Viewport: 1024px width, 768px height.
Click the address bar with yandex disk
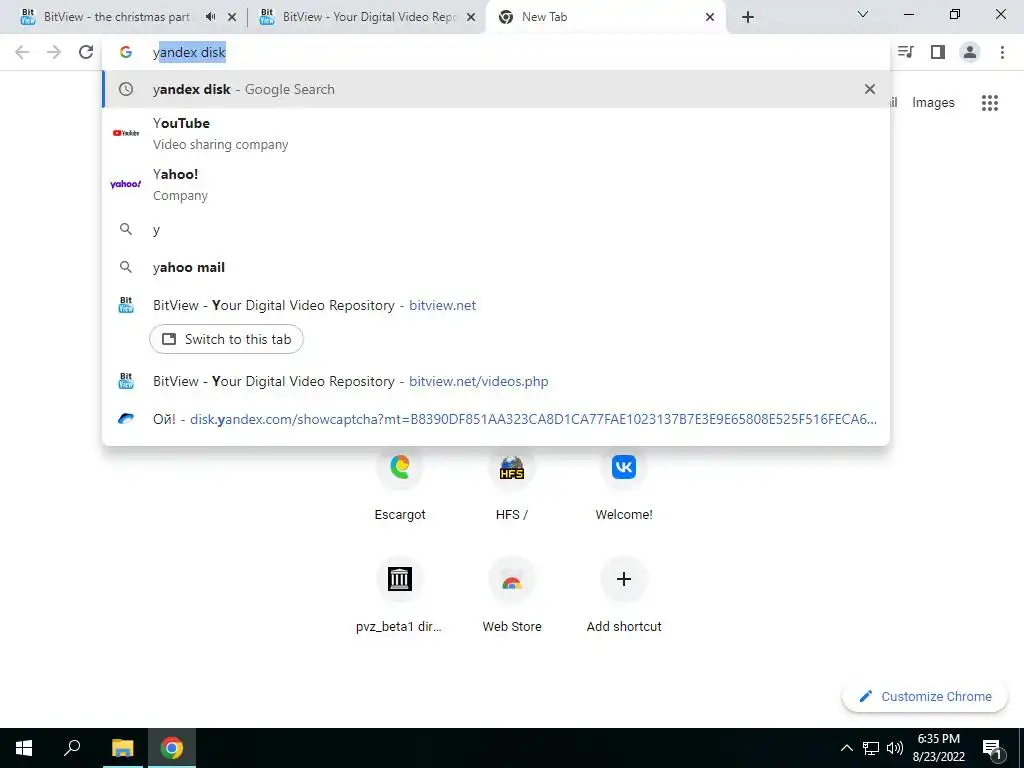click(496, 52)
